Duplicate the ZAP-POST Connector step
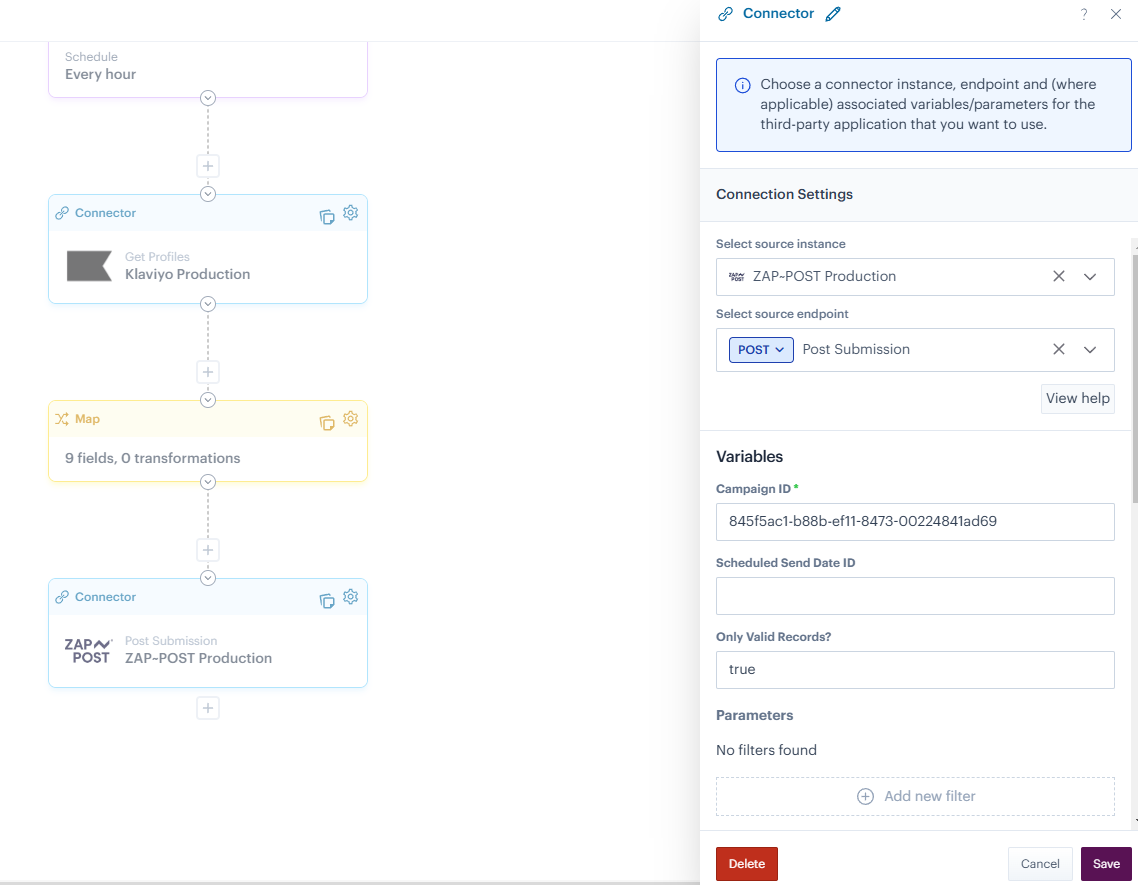Screen dimensions: 1138x885 [x=327, y=599]
